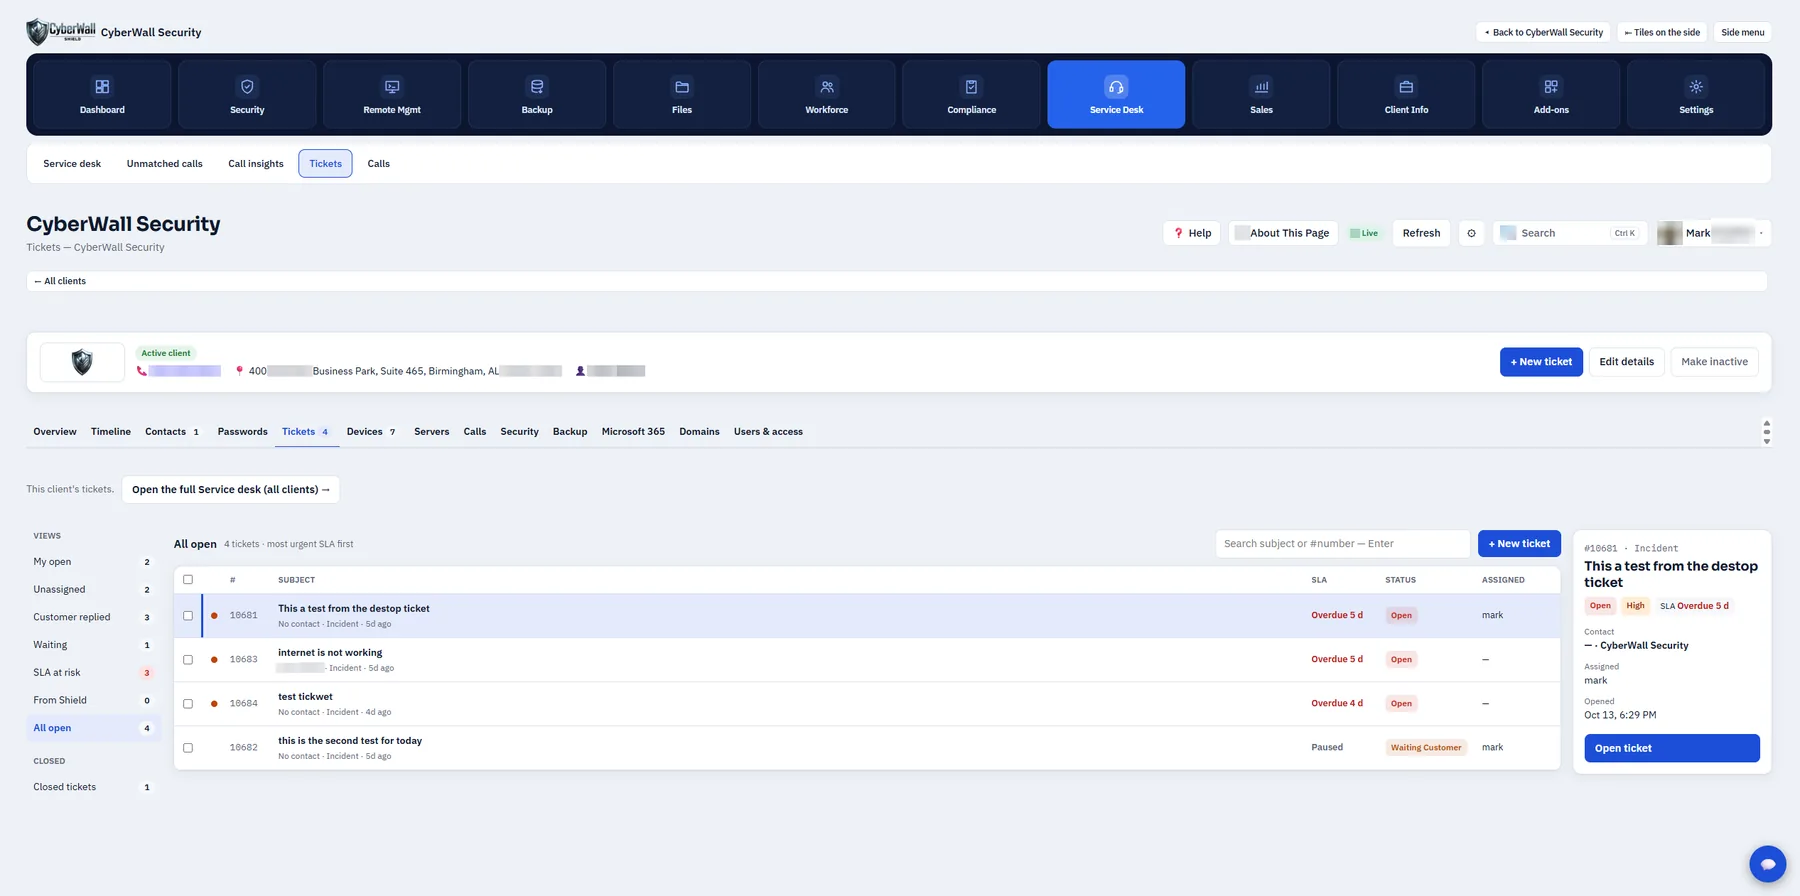Viewport: 1800px width, 896px height.
Task: Click the location pin icon by address
Action: point(239,371)
